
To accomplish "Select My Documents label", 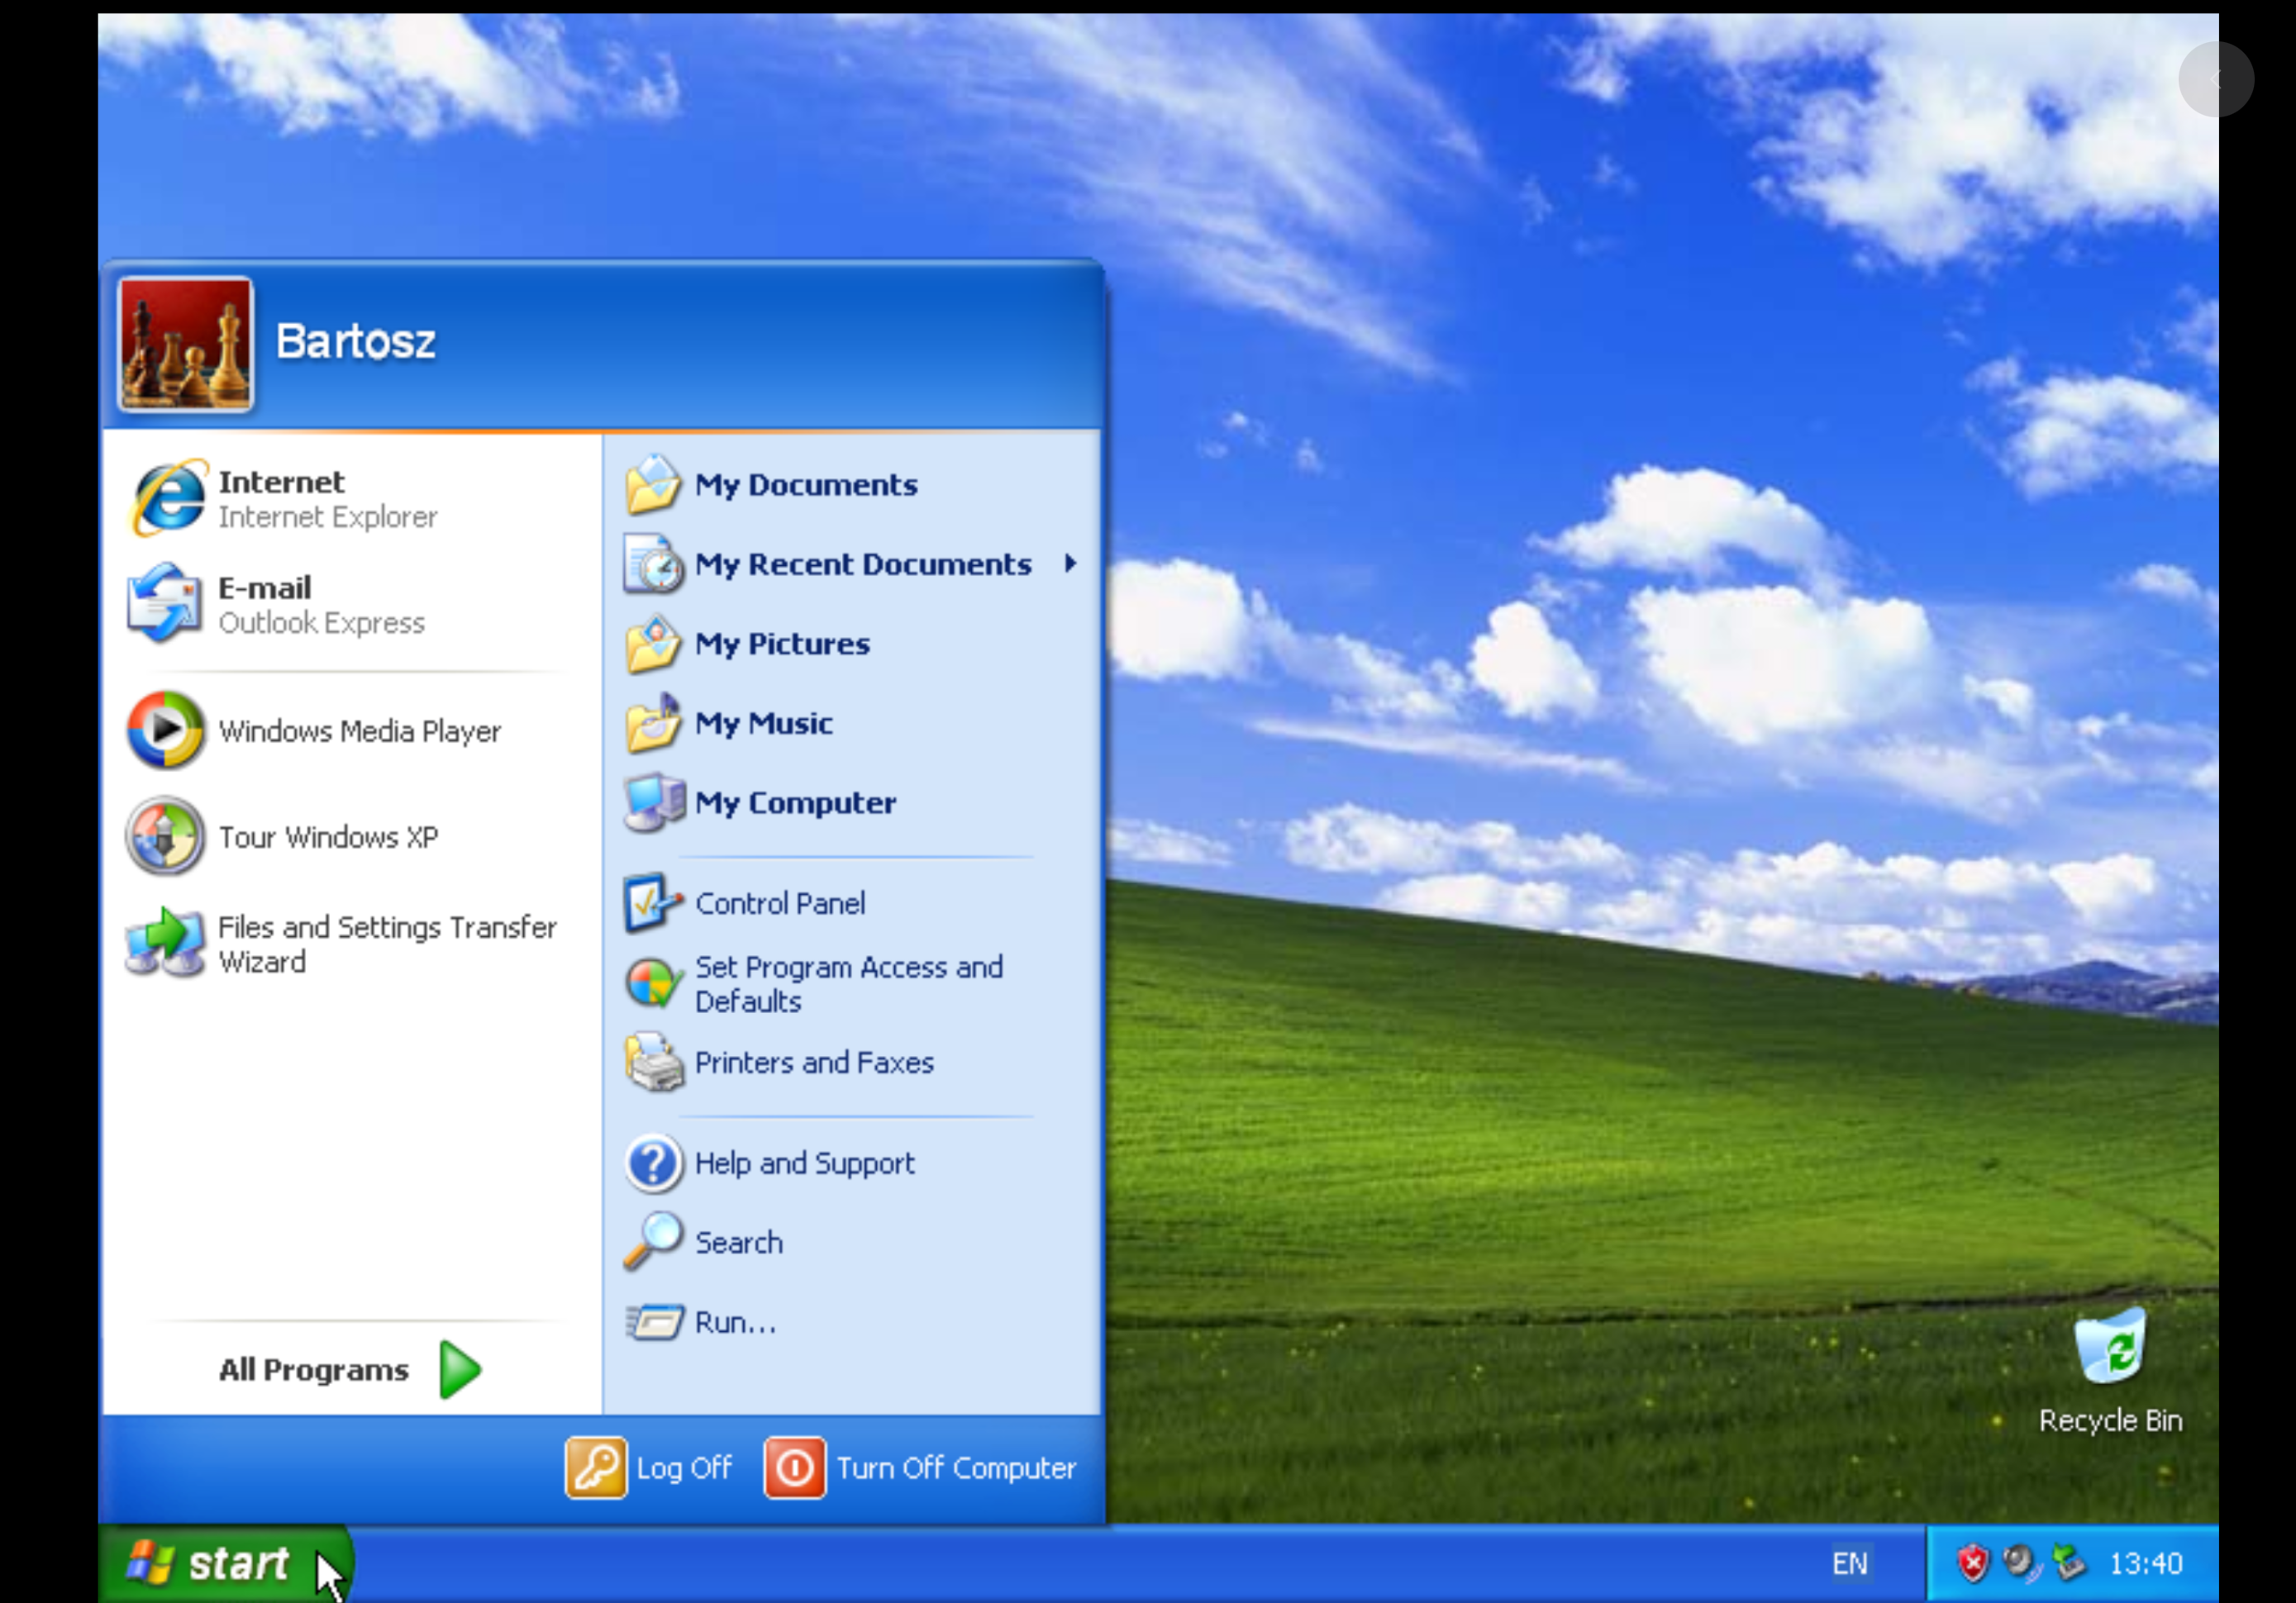I will (x=806, y=485).
